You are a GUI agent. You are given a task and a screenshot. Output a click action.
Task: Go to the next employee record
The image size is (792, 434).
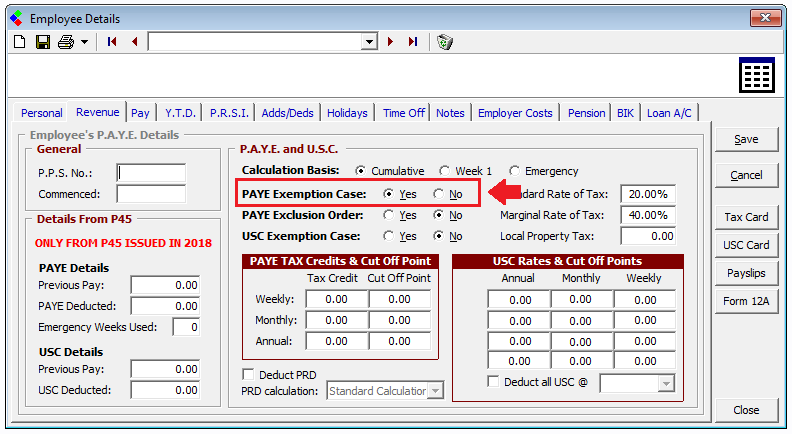[391, 42]
